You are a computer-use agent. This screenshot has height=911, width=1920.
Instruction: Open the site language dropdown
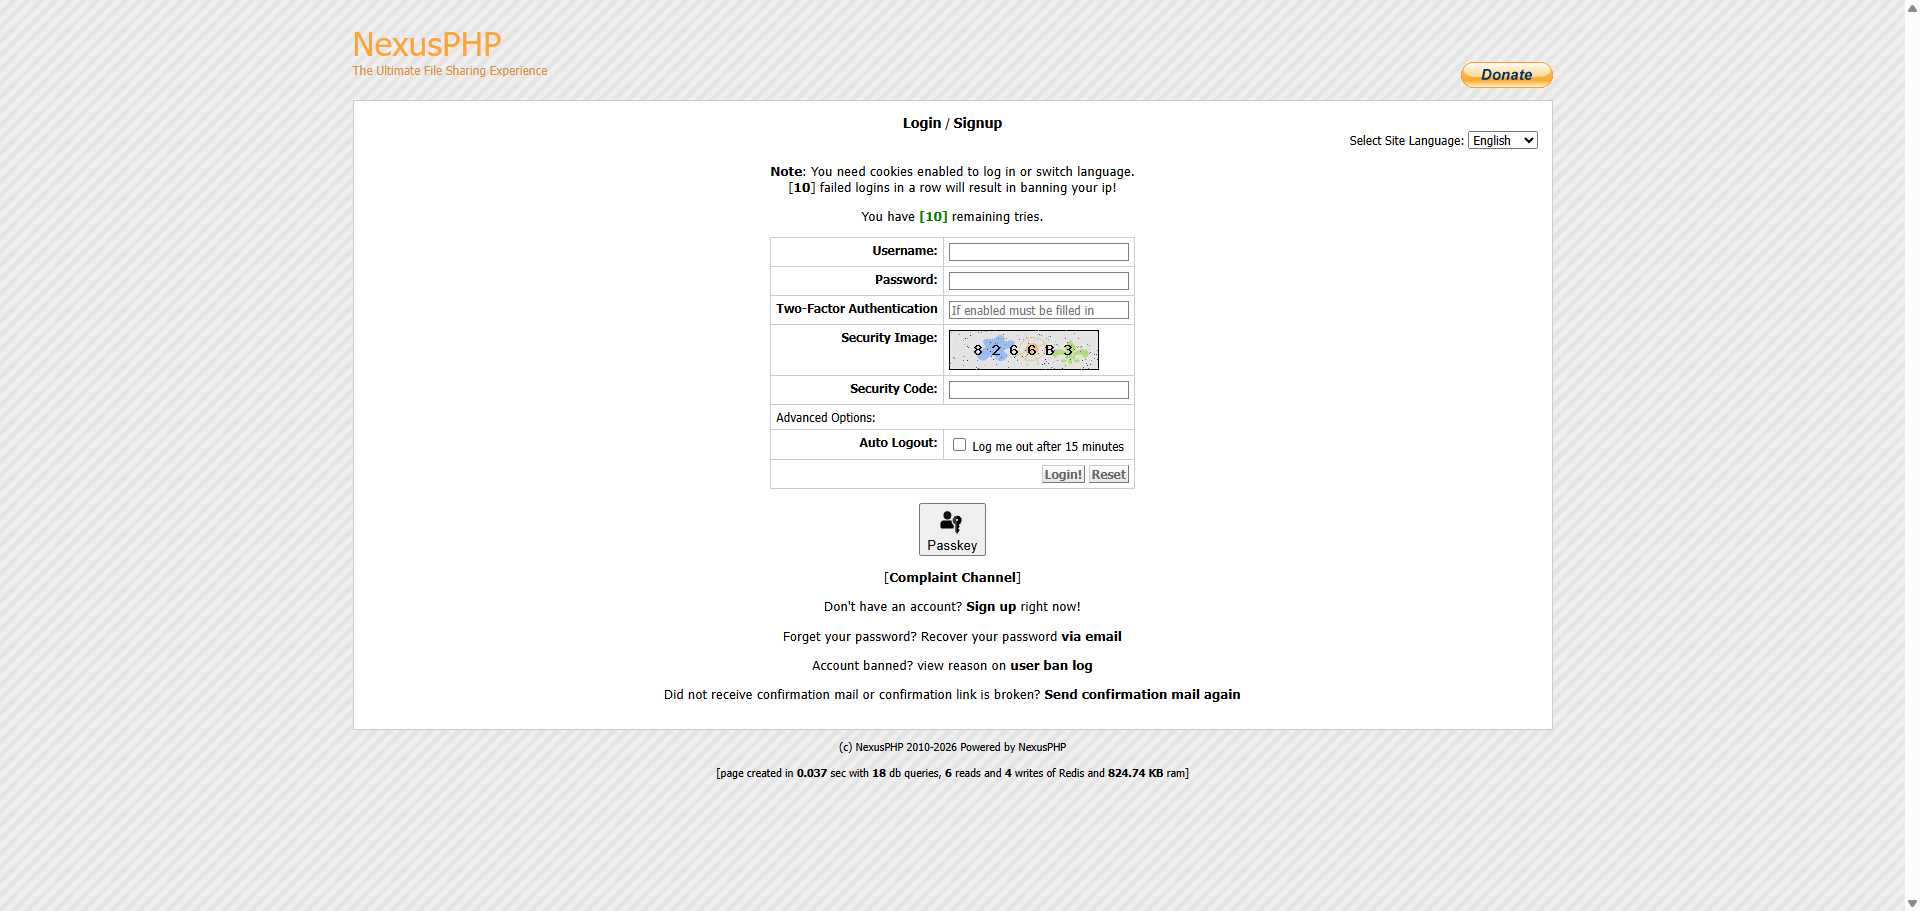click(x=1502, y=141)
